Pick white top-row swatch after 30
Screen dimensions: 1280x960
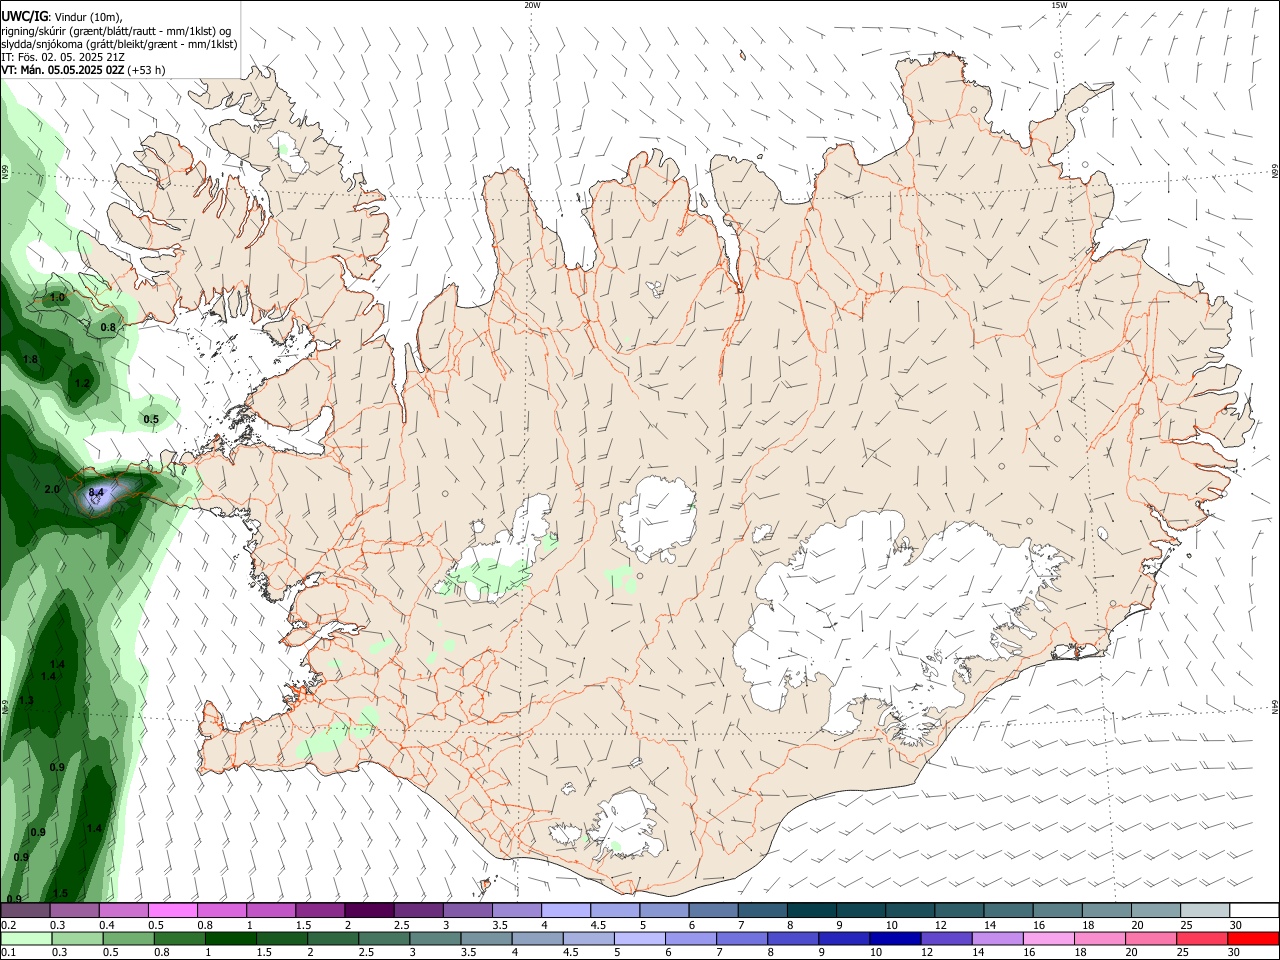(1254, 911)
